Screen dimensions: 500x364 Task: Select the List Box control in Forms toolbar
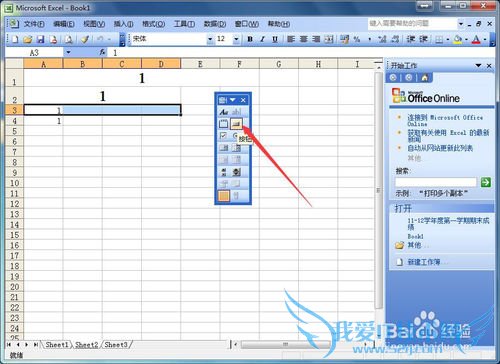point(224,148)
